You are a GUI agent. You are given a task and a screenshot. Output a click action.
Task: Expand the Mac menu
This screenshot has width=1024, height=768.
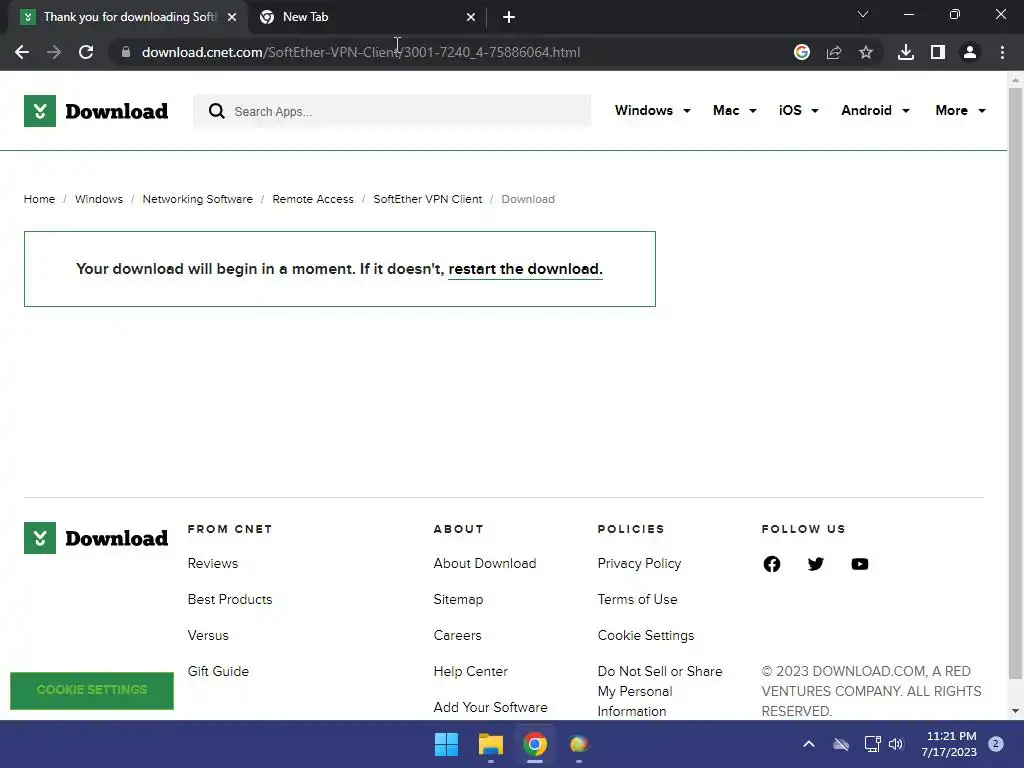735,110
